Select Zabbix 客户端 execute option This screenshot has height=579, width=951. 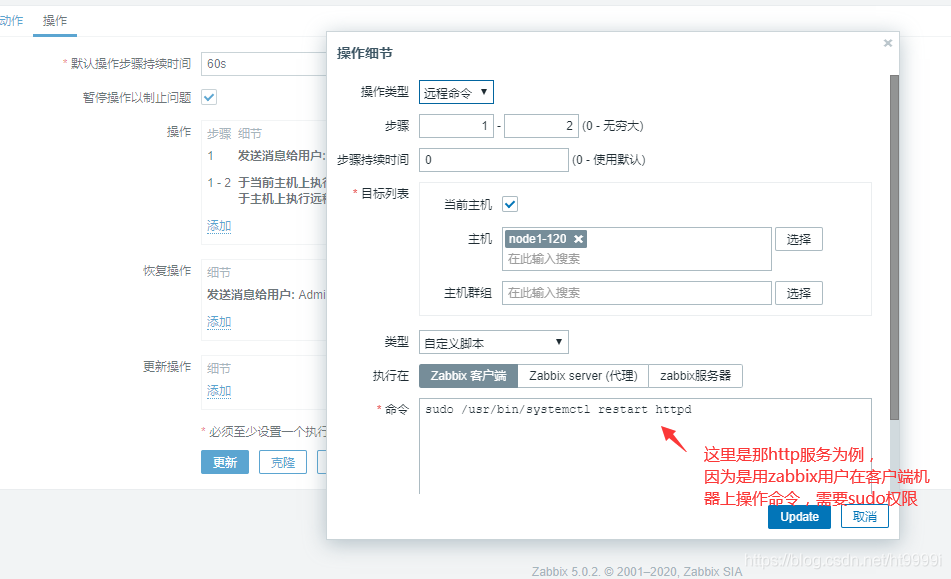coord(468,376)
